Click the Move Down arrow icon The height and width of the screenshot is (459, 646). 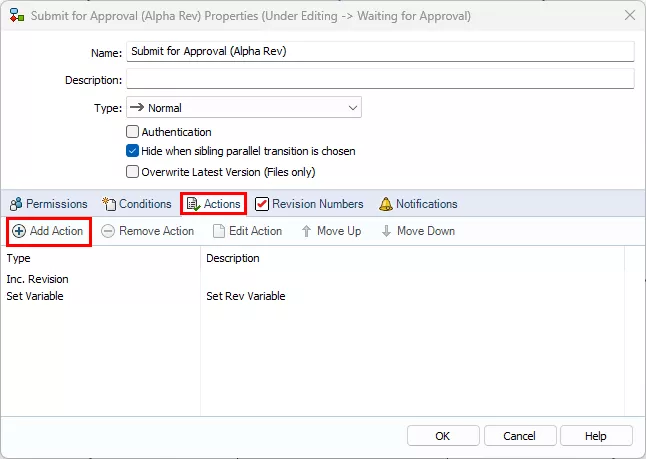click(x=386, y=231)
